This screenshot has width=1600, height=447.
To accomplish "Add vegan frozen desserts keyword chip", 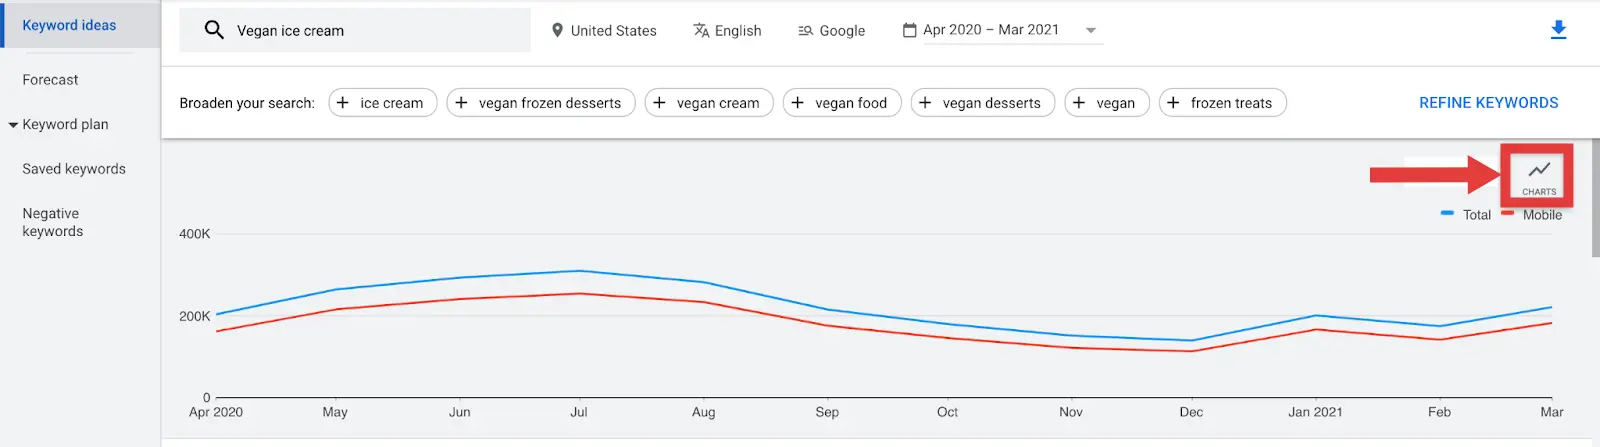I will coord(540,103).
